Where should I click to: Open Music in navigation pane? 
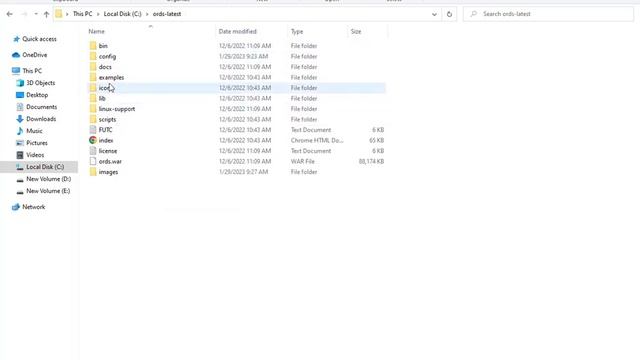pyautogui.click(x=34, y=131)
